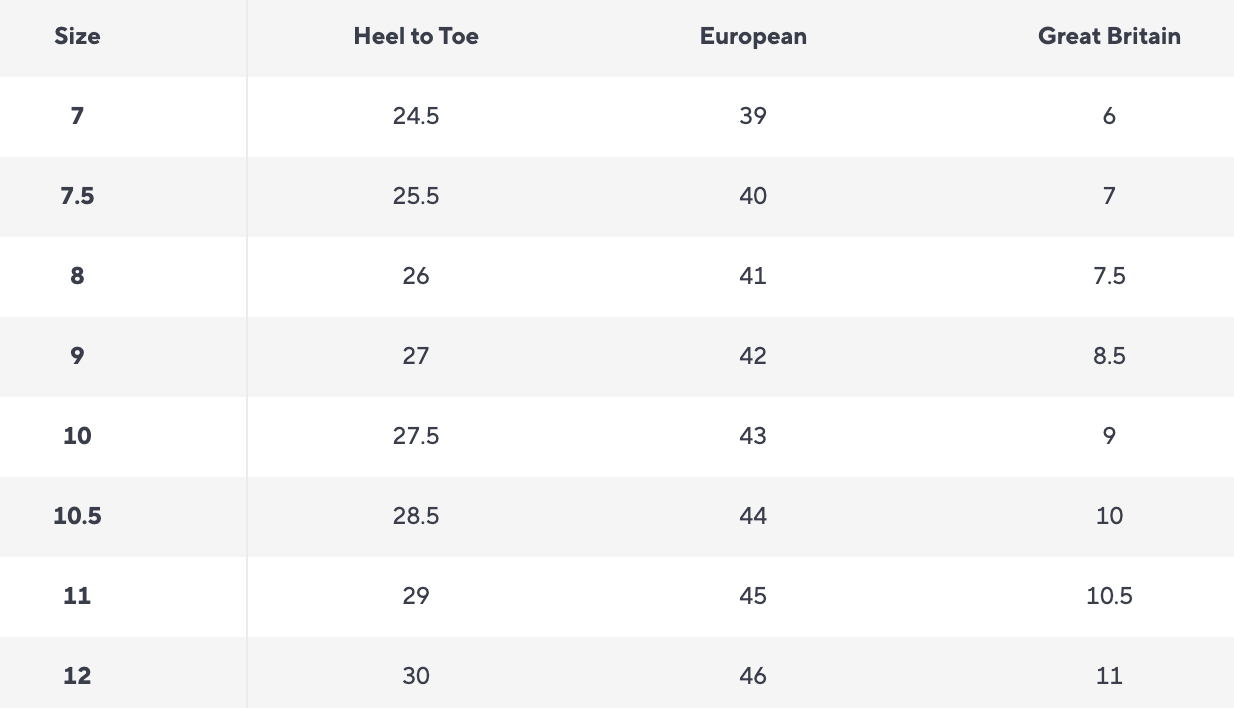Click the European column header
The image size is (1234, 708).
[753, 37]
